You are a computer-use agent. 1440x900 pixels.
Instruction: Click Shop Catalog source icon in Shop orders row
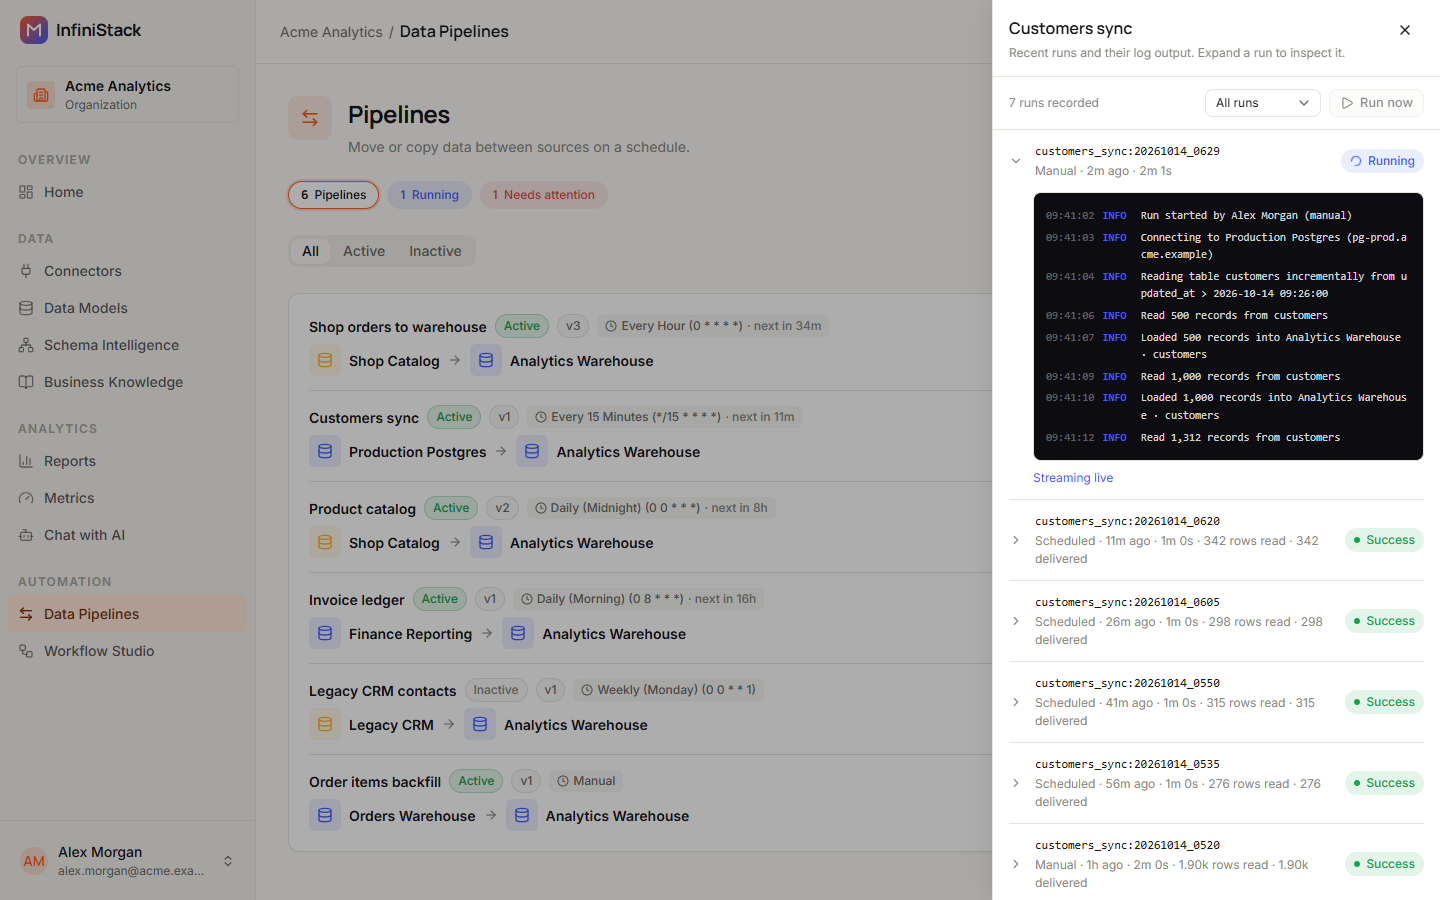click(x=325, y=361)
